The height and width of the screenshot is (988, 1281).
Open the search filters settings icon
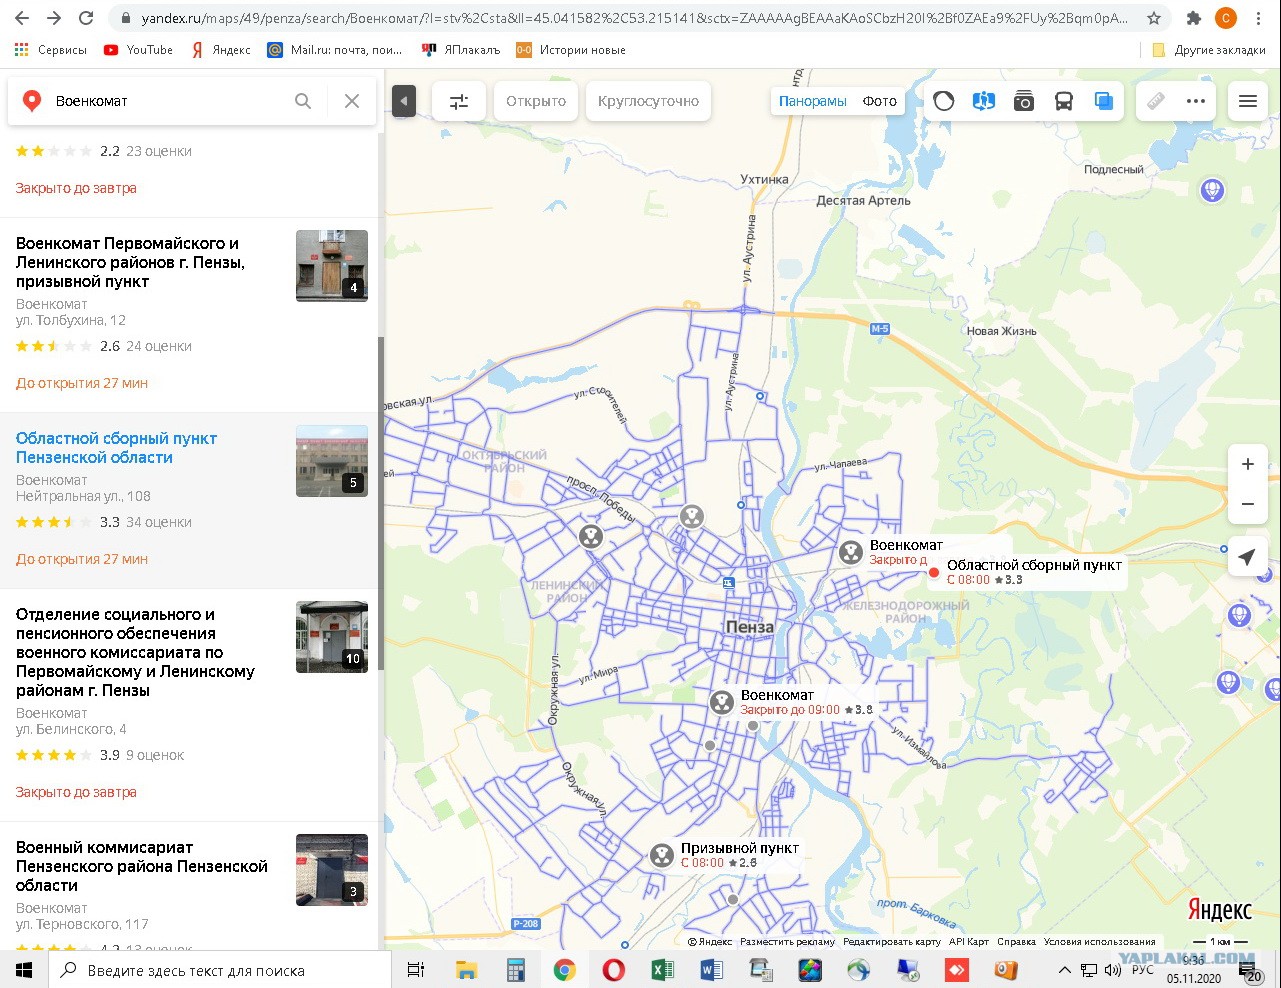click(459, 101)
